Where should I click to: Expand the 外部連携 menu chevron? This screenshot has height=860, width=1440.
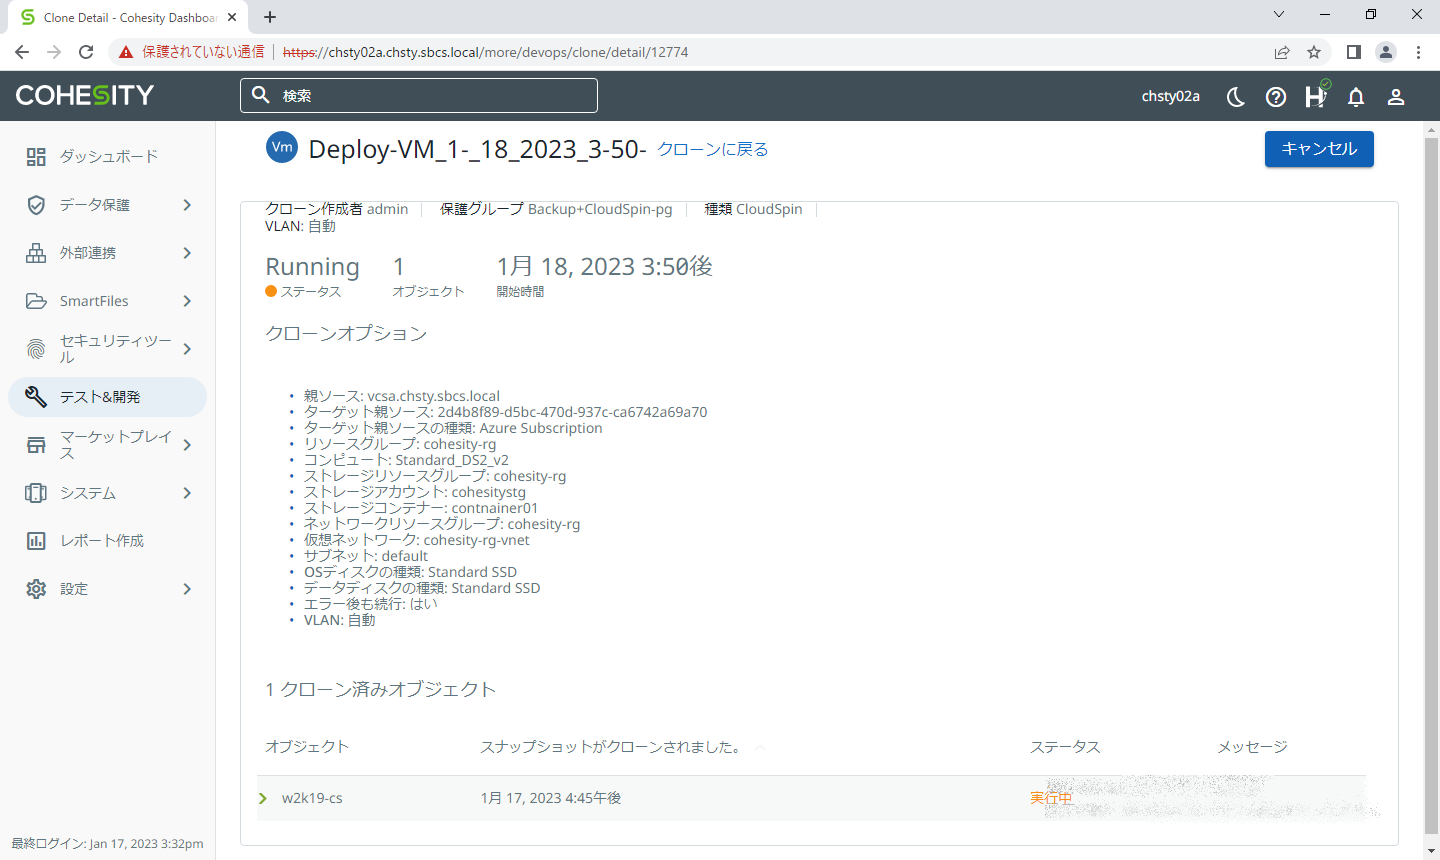pyautogui.click(x=187, y=253)
